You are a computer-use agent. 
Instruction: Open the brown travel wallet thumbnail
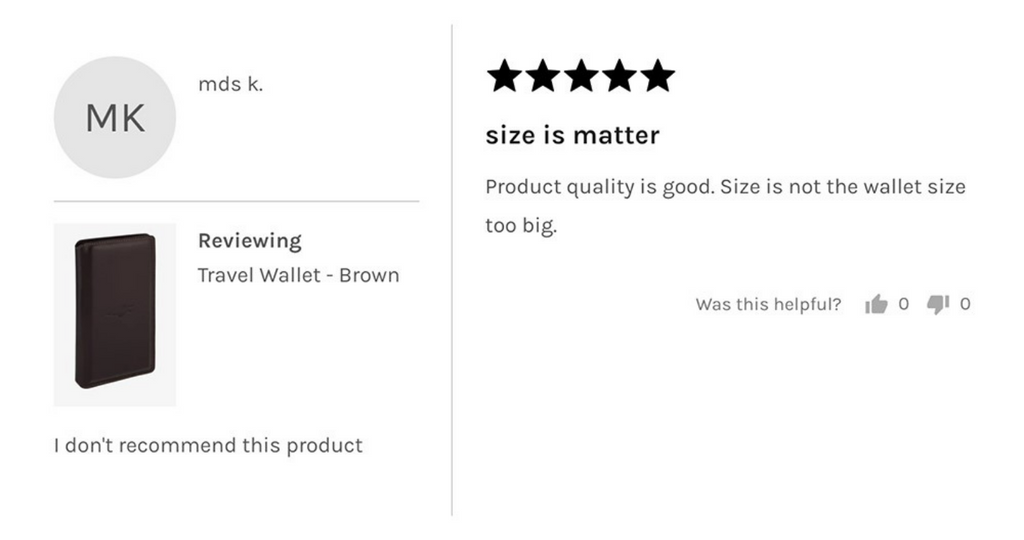coord(115,315)
